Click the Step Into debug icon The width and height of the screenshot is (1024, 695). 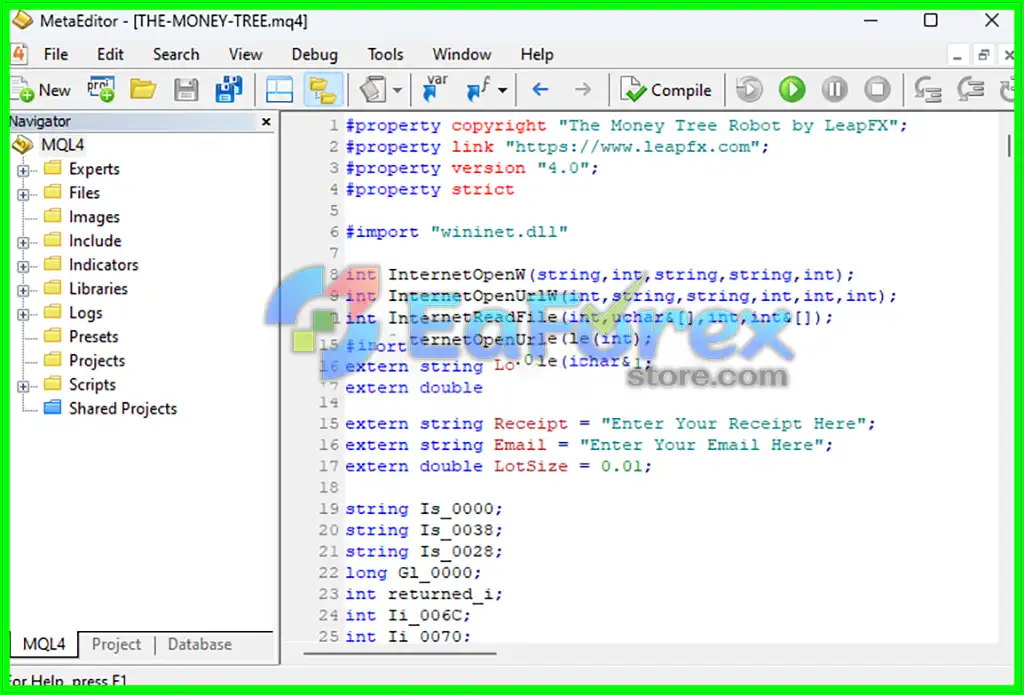pyautogui.click(x=927, y=89)
